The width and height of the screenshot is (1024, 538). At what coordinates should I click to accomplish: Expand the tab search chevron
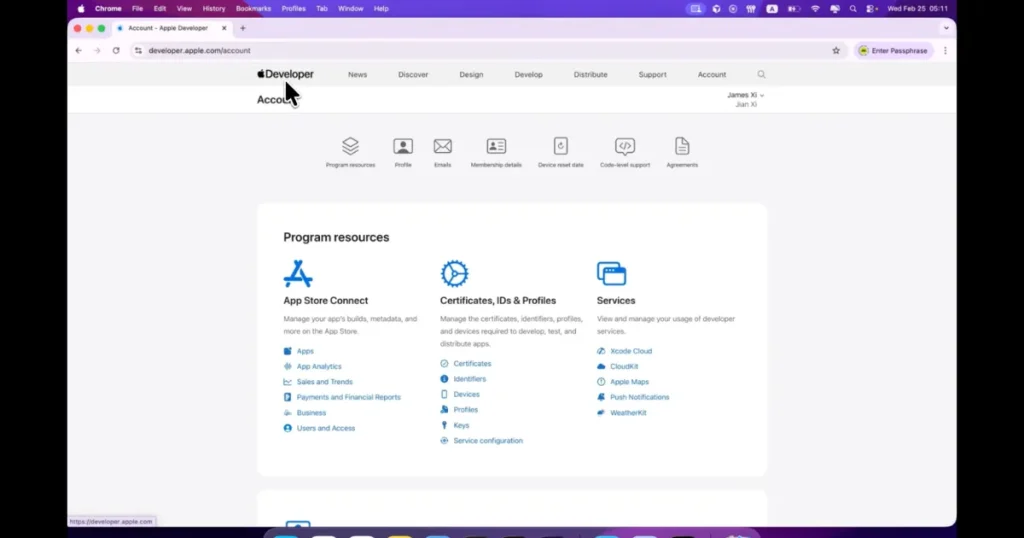[946, 28]
